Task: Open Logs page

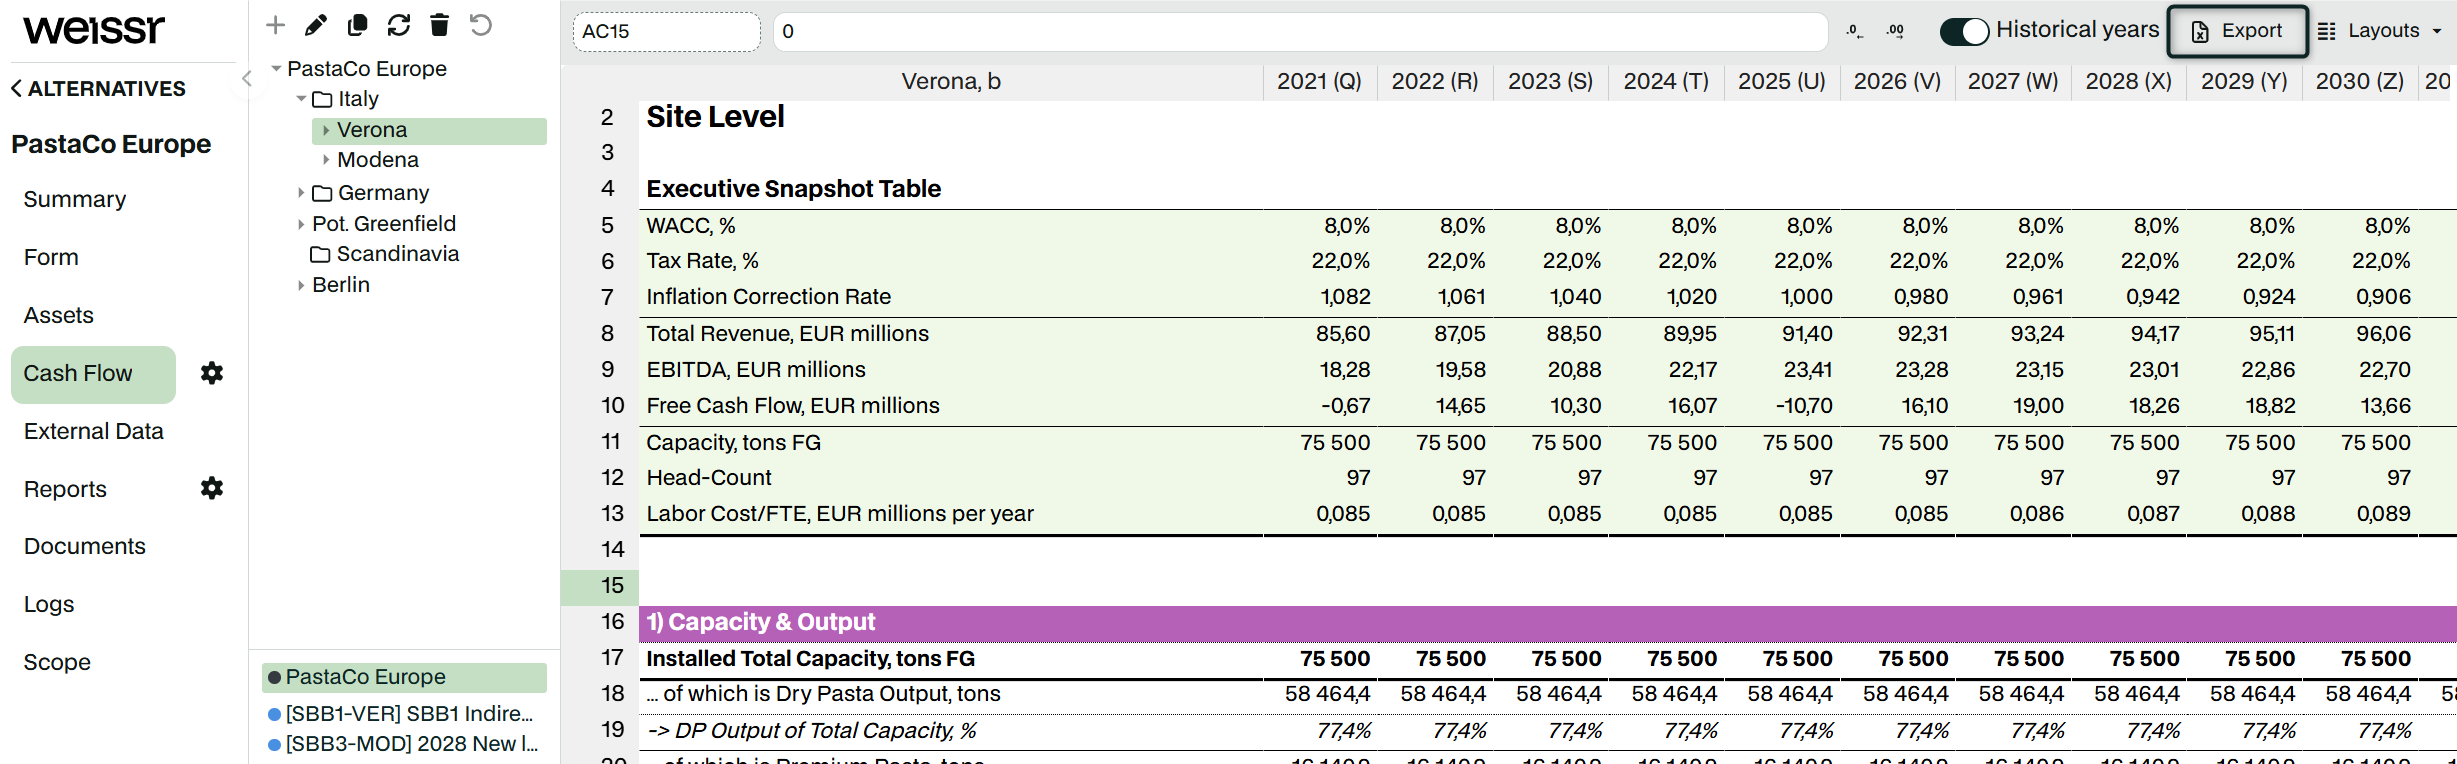Action: click(x=49, y=604)
